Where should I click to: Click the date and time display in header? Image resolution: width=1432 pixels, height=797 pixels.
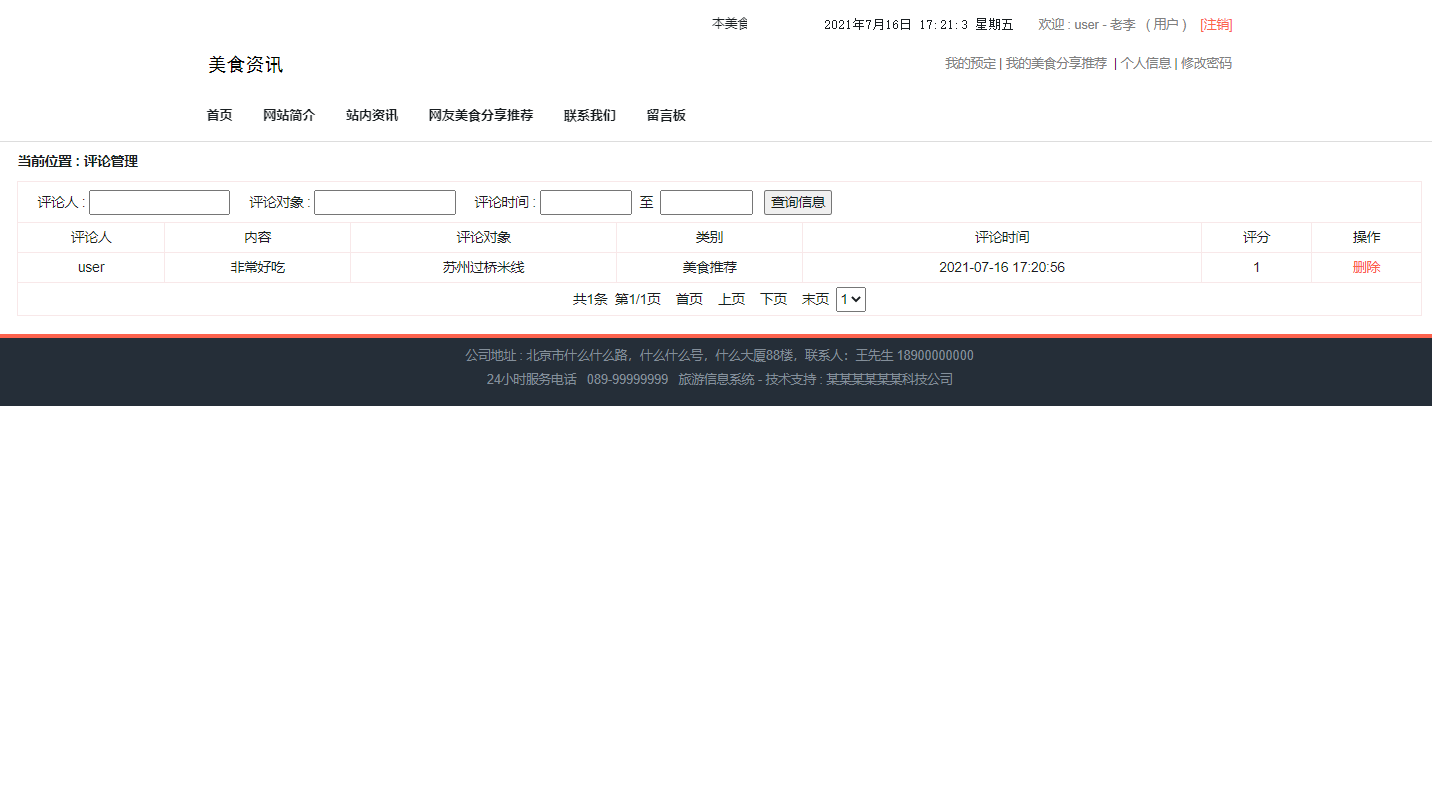(x=918, y=24)
